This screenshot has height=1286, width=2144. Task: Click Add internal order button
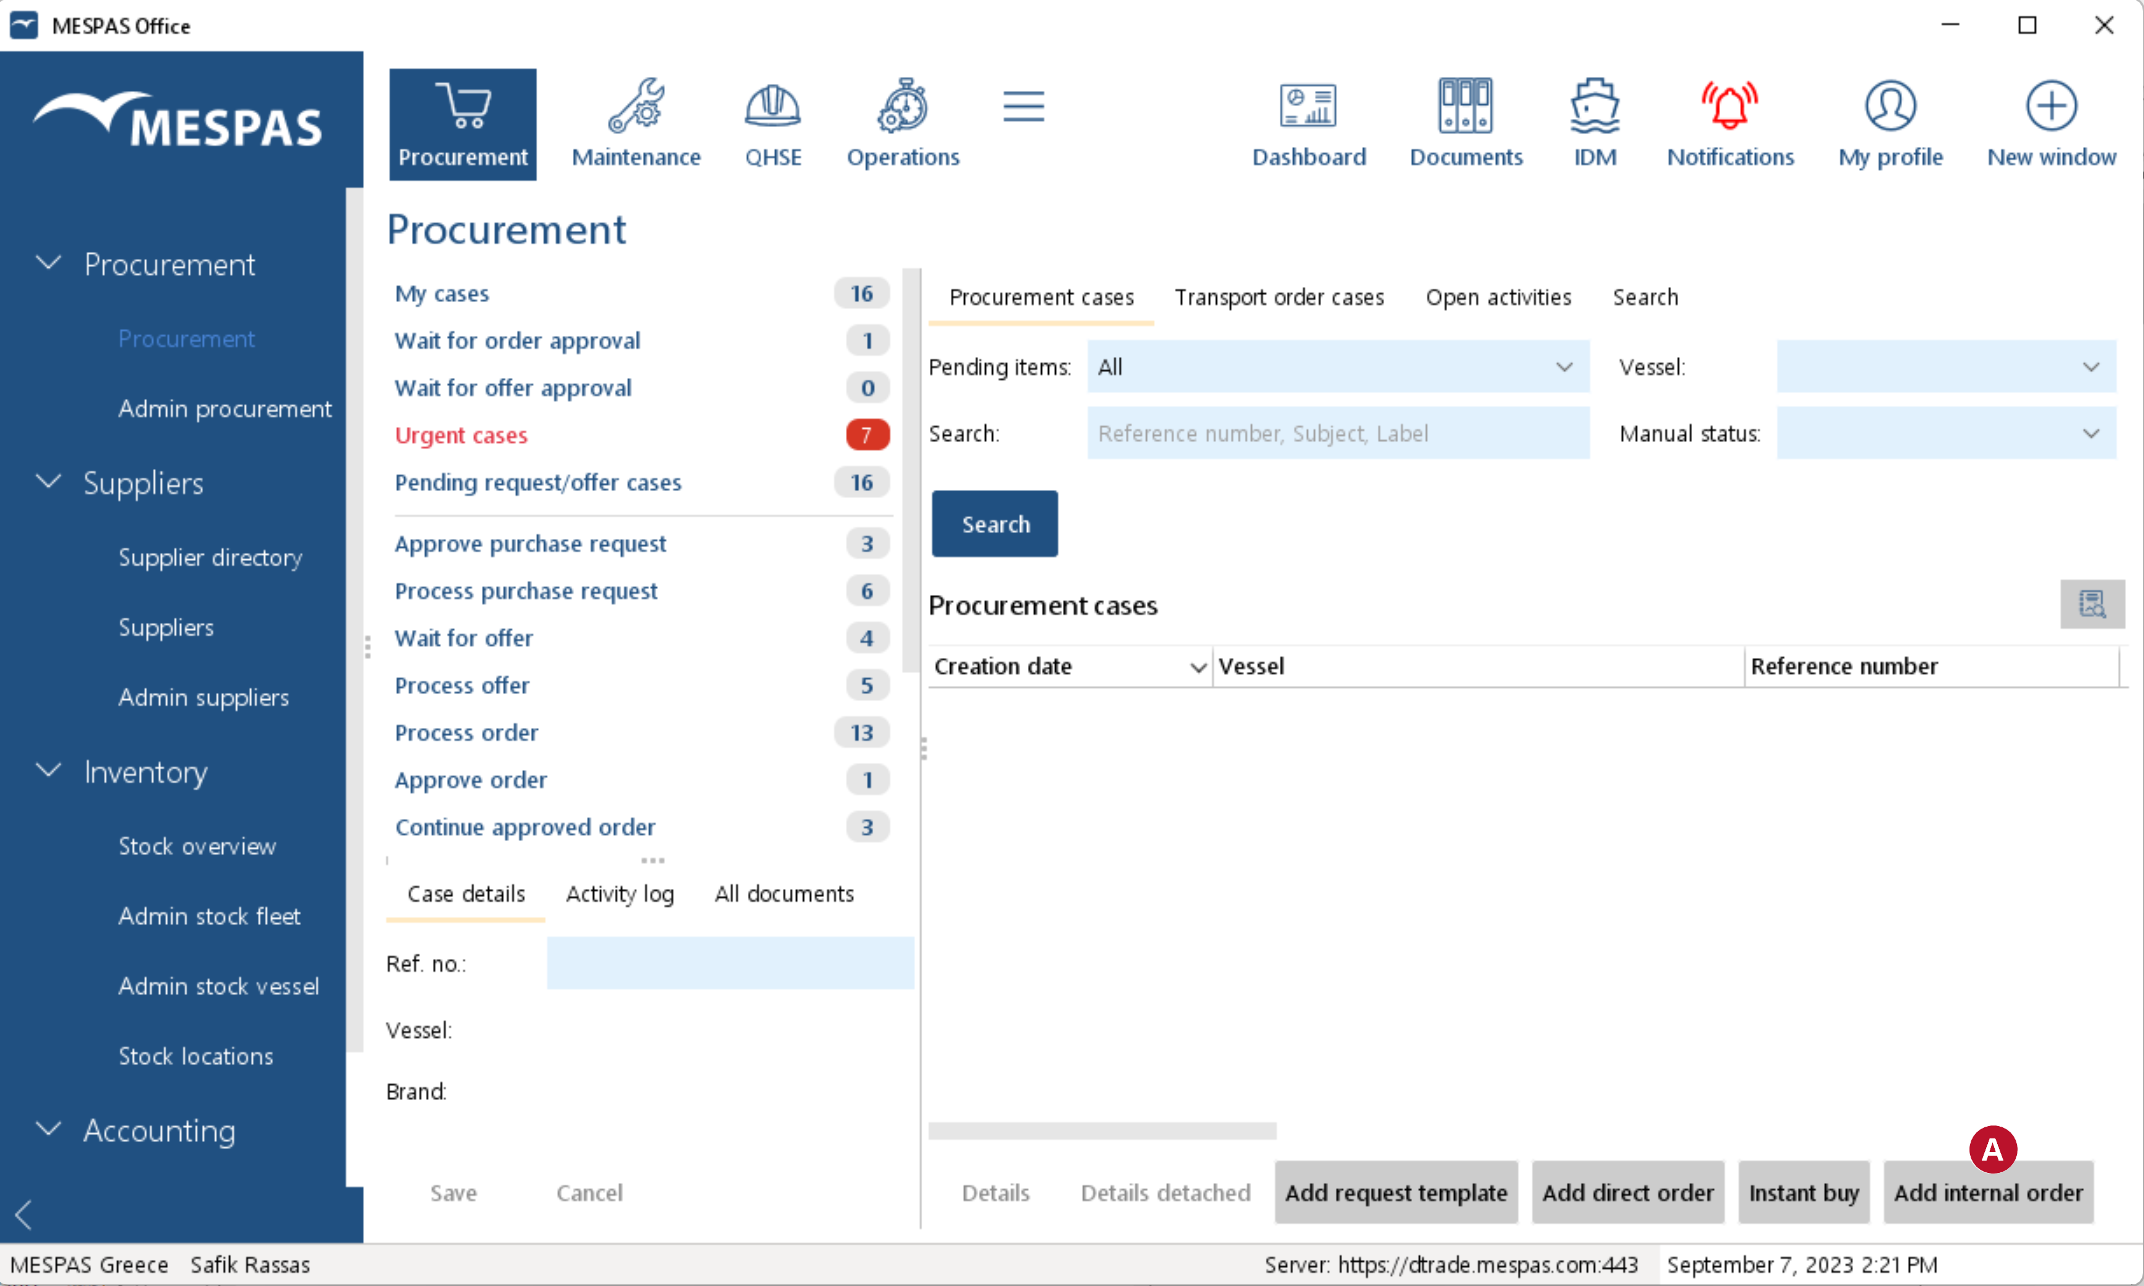click(1988, 1192)
